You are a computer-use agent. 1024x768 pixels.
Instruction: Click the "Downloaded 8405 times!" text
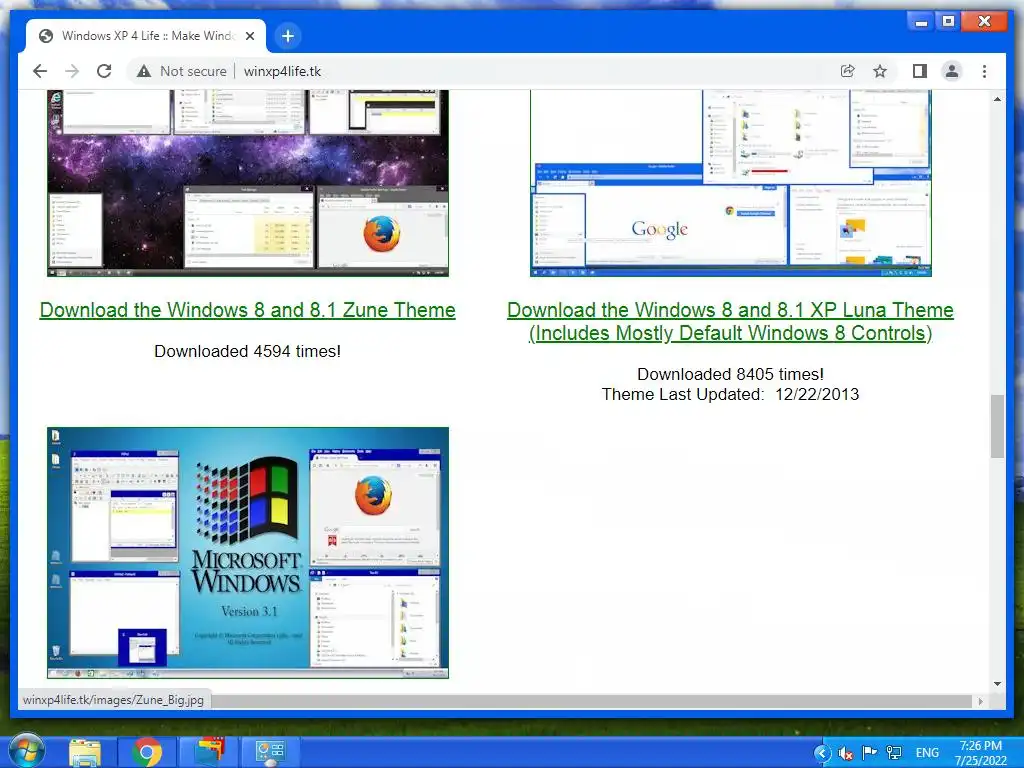730,374
